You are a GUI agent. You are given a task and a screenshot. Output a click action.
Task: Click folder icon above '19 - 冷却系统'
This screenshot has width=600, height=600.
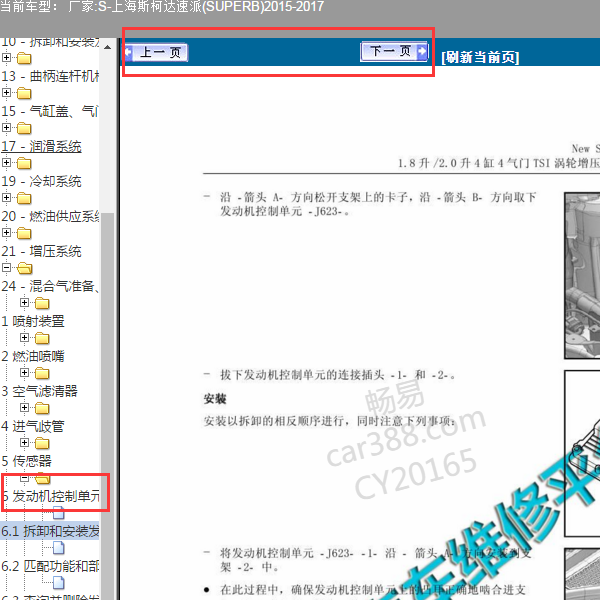coord(24,163)
